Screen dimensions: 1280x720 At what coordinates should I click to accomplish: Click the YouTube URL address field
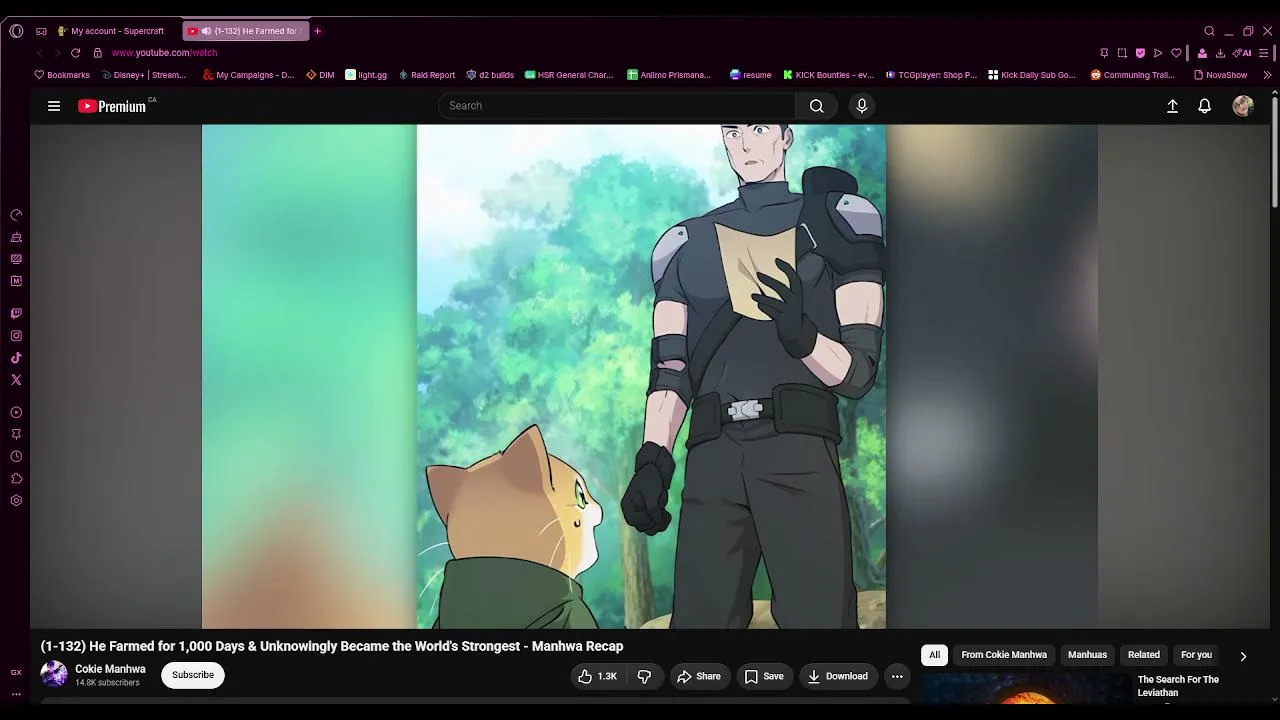pyautogui.click(x=164, y=53)
